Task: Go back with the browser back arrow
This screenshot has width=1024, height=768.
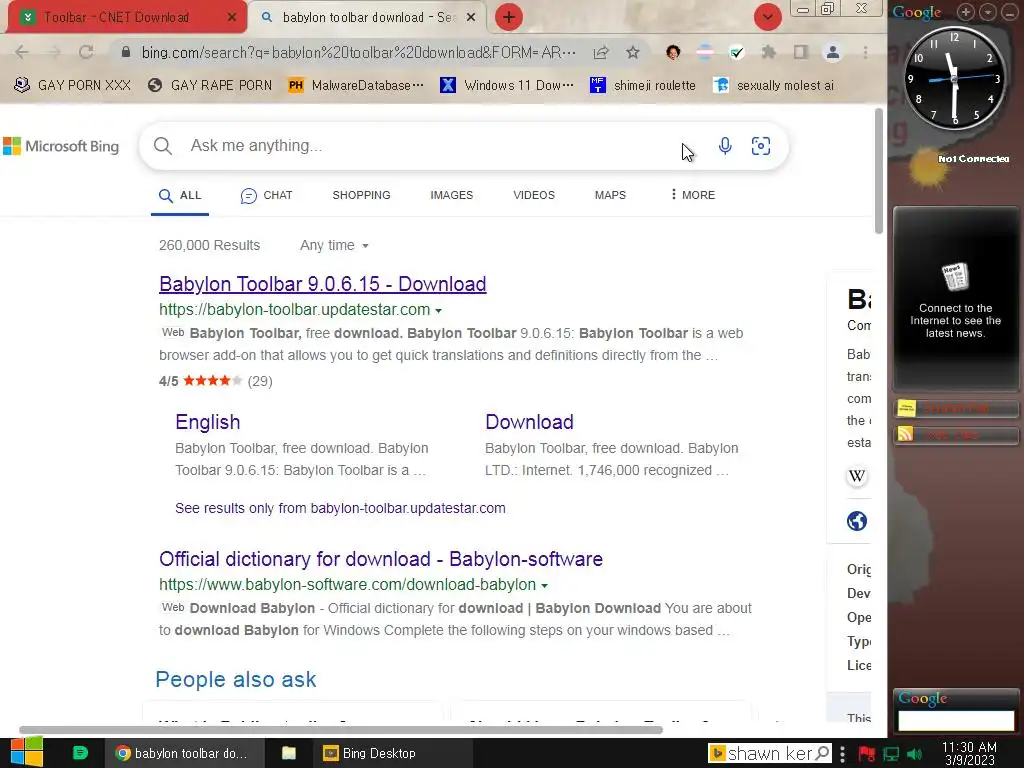Action: click(22, 52)
